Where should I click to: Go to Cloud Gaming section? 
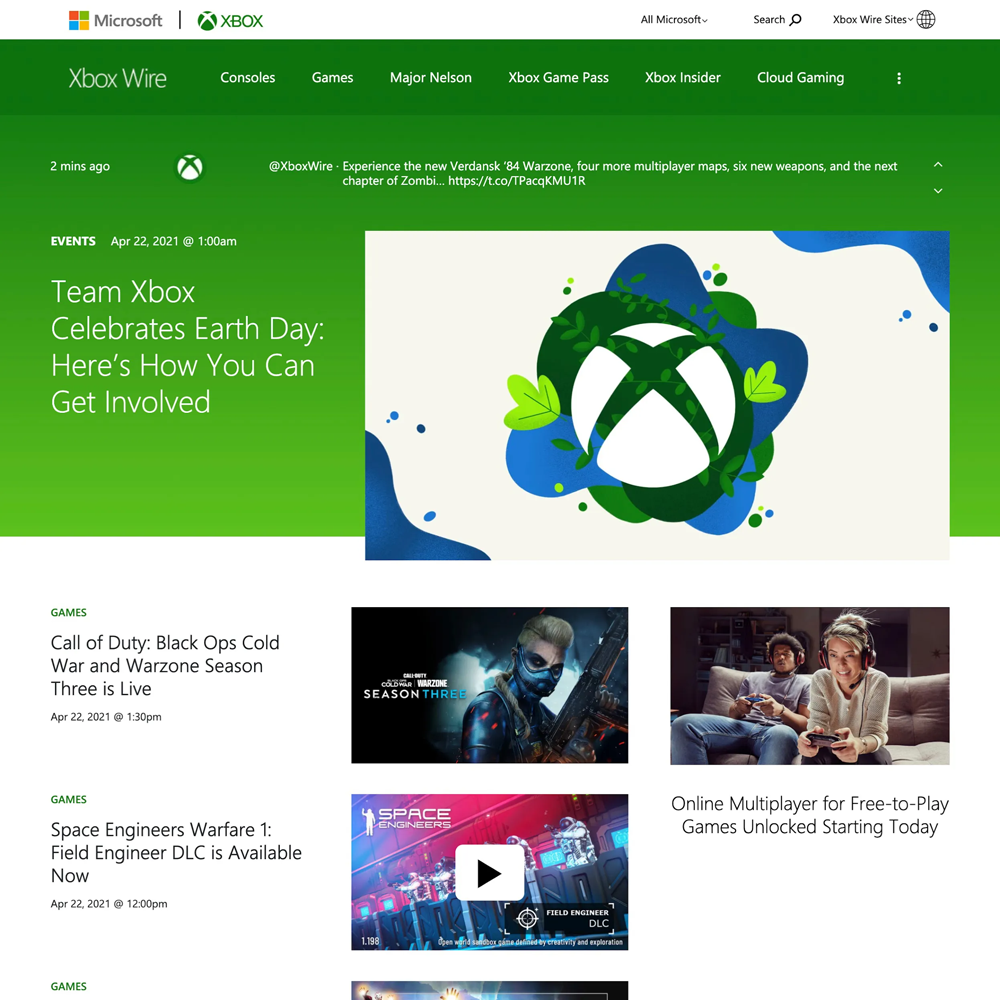point(800,78)
